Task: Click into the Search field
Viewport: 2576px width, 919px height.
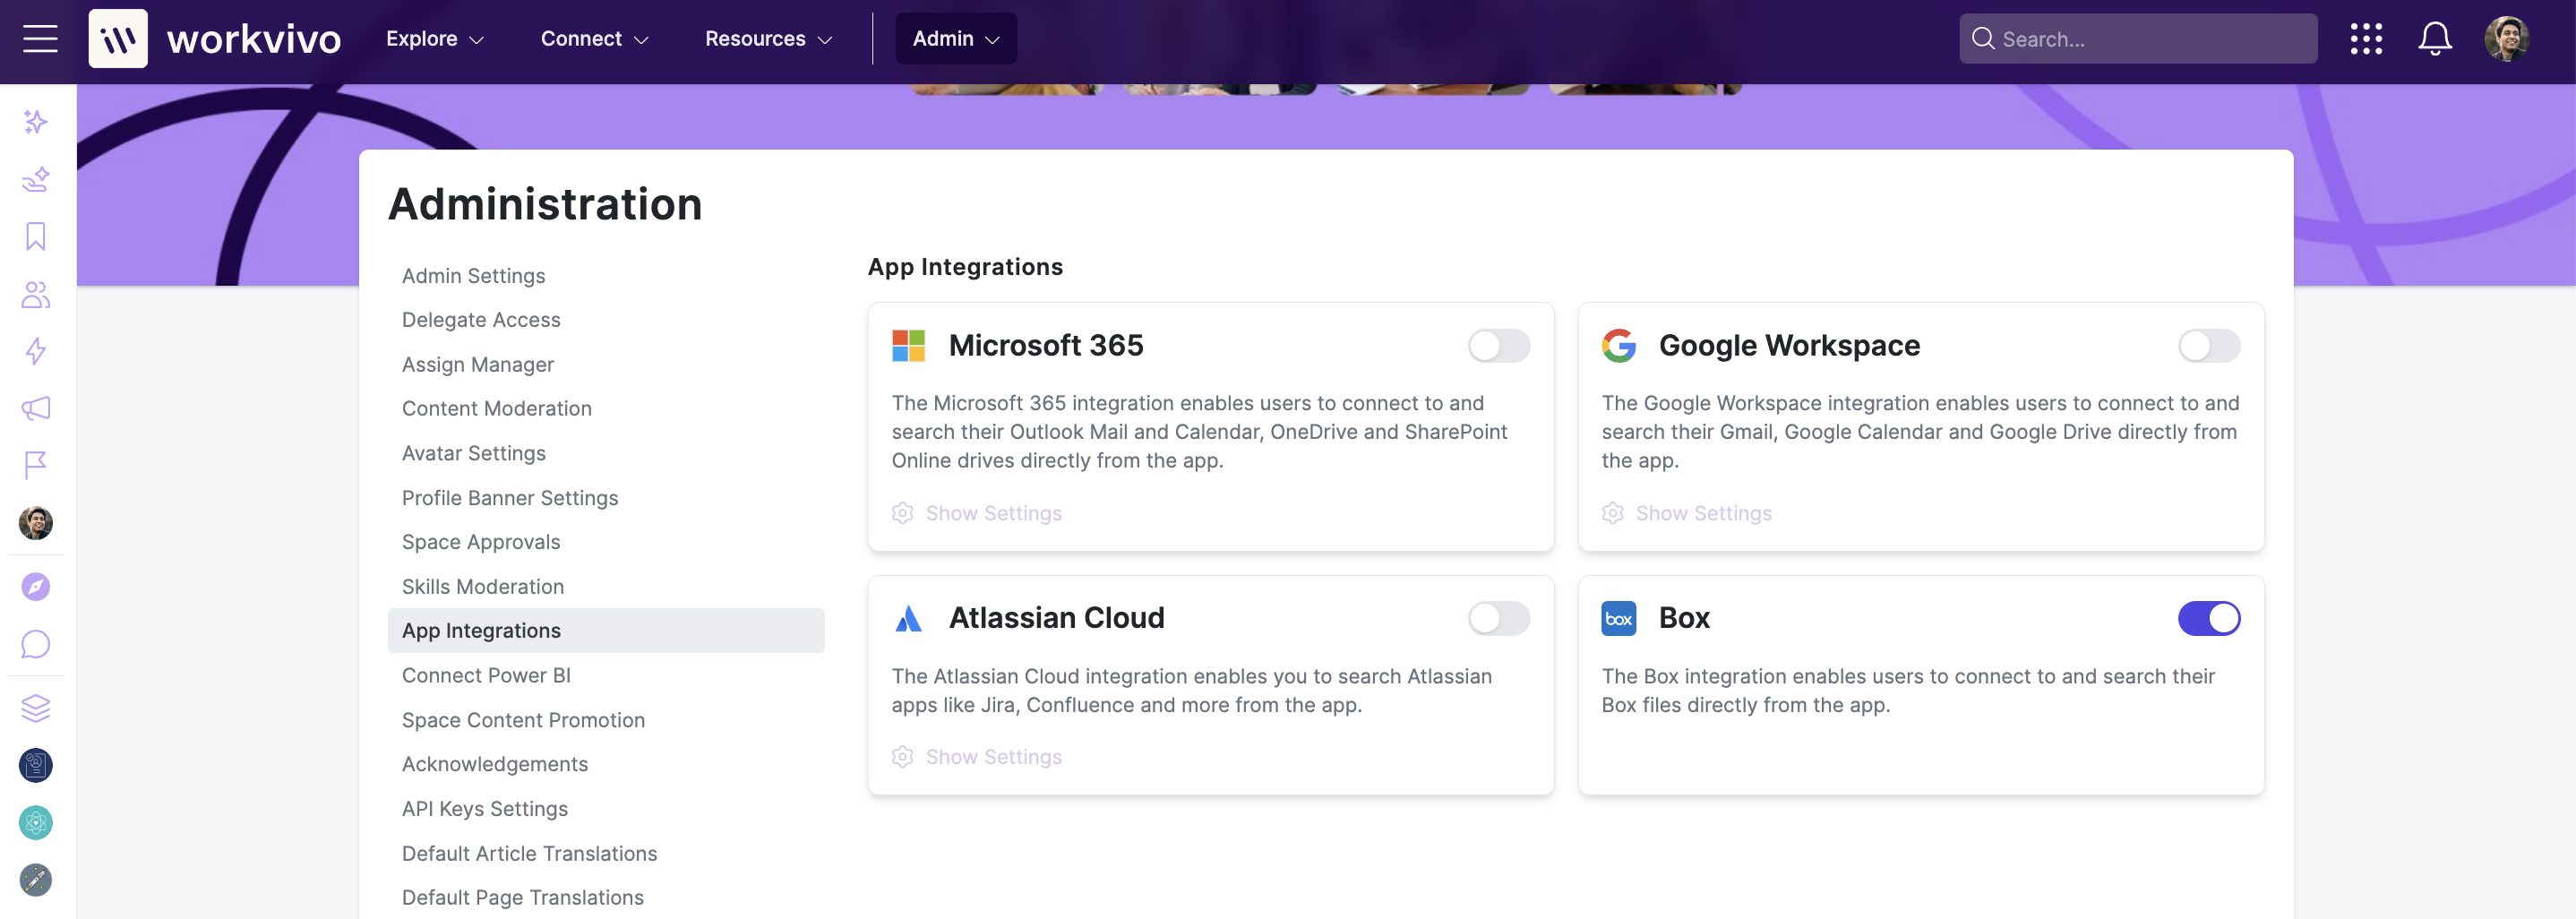Action: tap(2138, 39)
